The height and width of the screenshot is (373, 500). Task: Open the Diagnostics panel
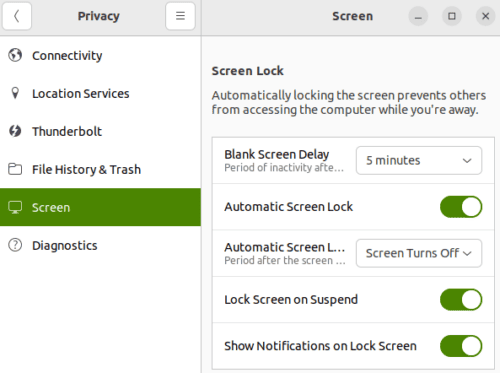coord(100,245)
